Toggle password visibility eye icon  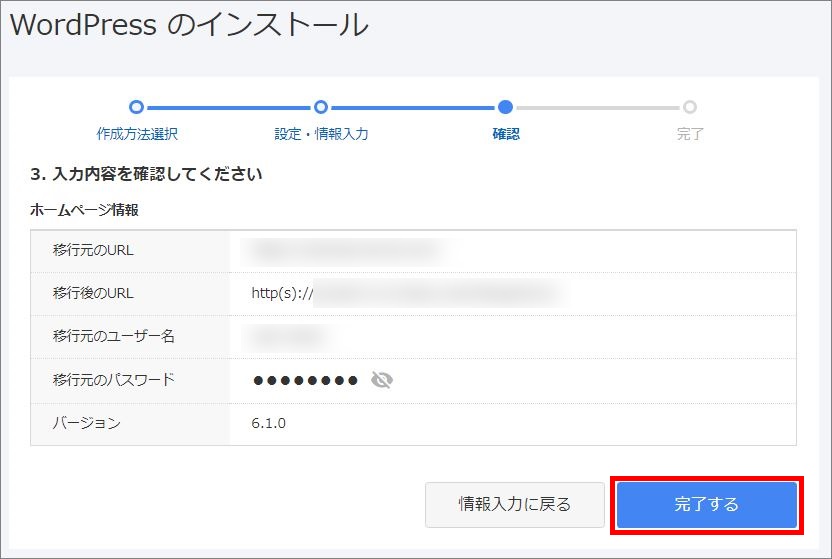click(x=382, y=380)
